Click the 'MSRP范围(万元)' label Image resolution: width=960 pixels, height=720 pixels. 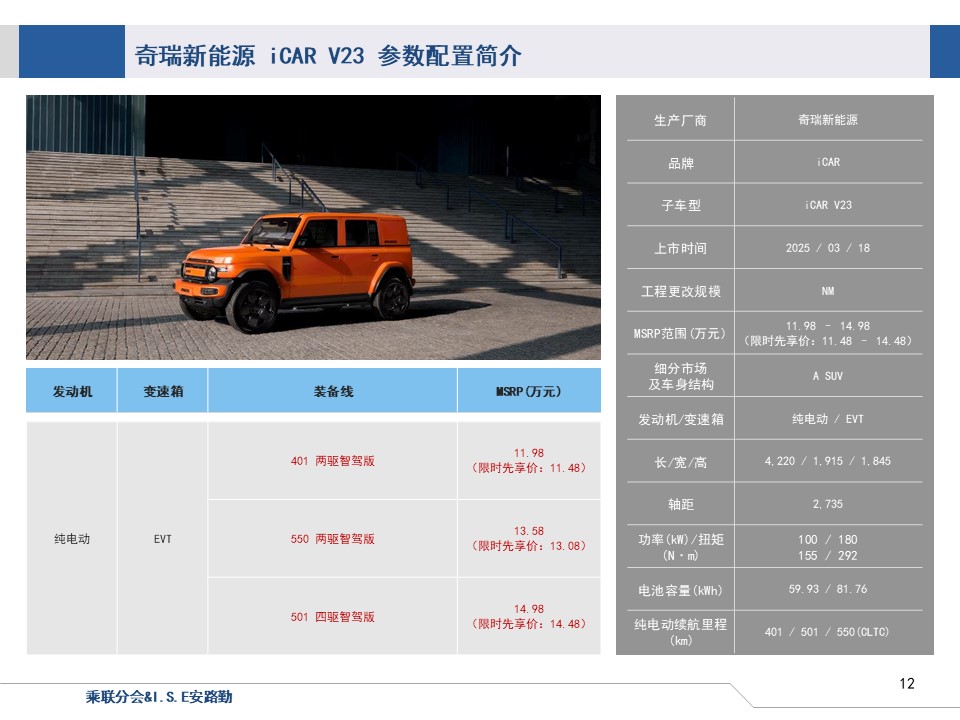tap(680, 333)
